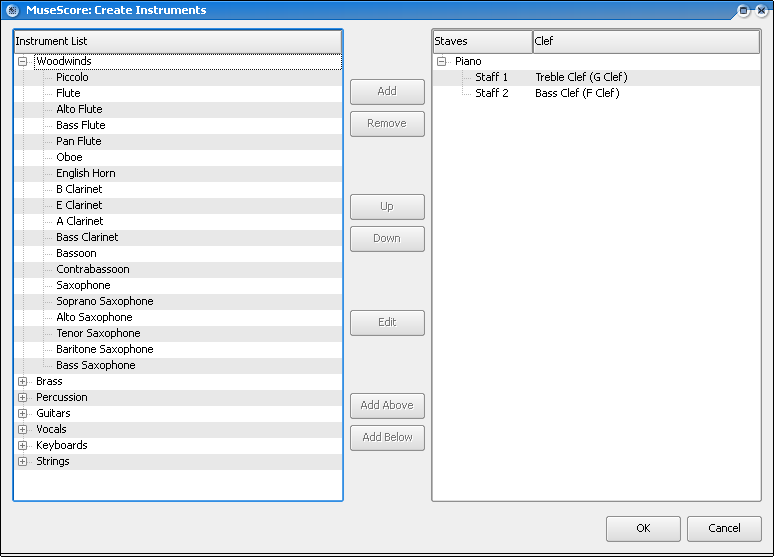The image size is (774, 557).
Task: Pick English Horn
Action: (85, 173)
